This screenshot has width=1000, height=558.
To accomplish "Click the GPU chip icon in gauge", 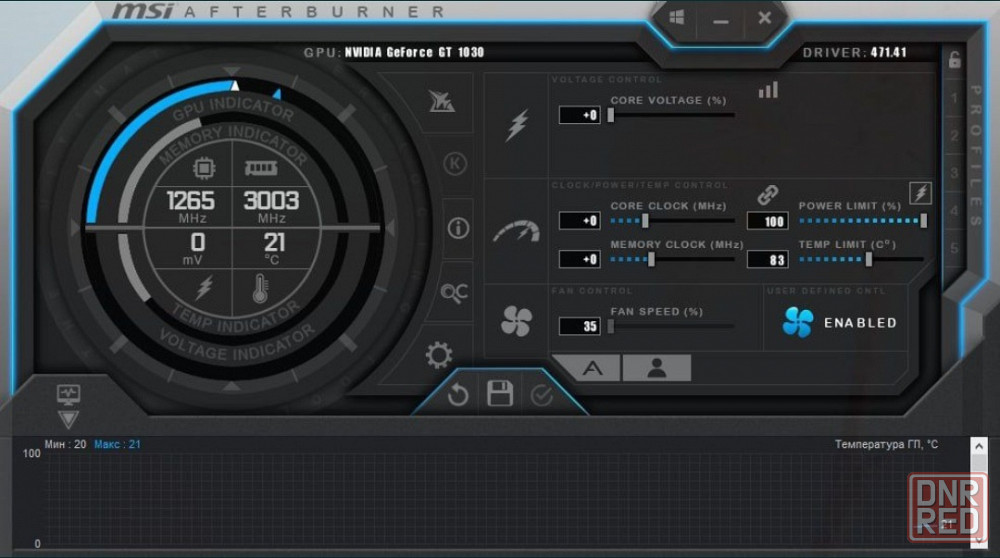I will pos(203,168).
